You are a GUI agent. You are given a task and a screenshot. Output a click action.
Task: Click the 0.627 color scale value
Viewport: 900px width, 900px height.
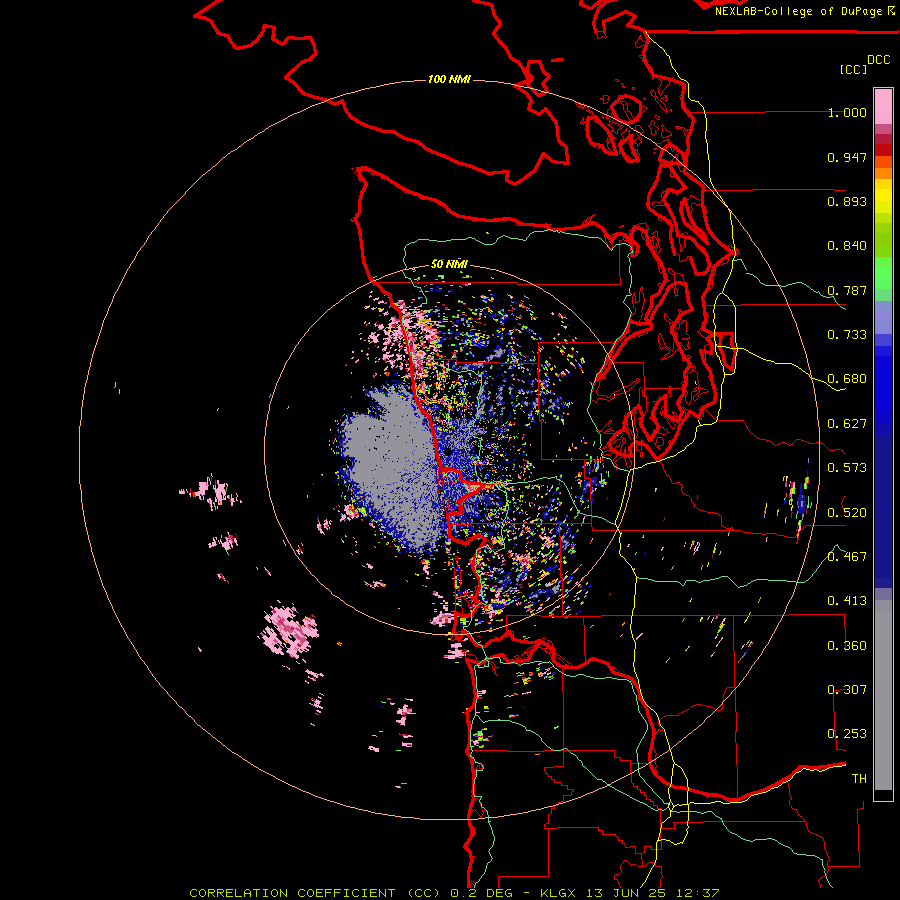pos(847,424)
